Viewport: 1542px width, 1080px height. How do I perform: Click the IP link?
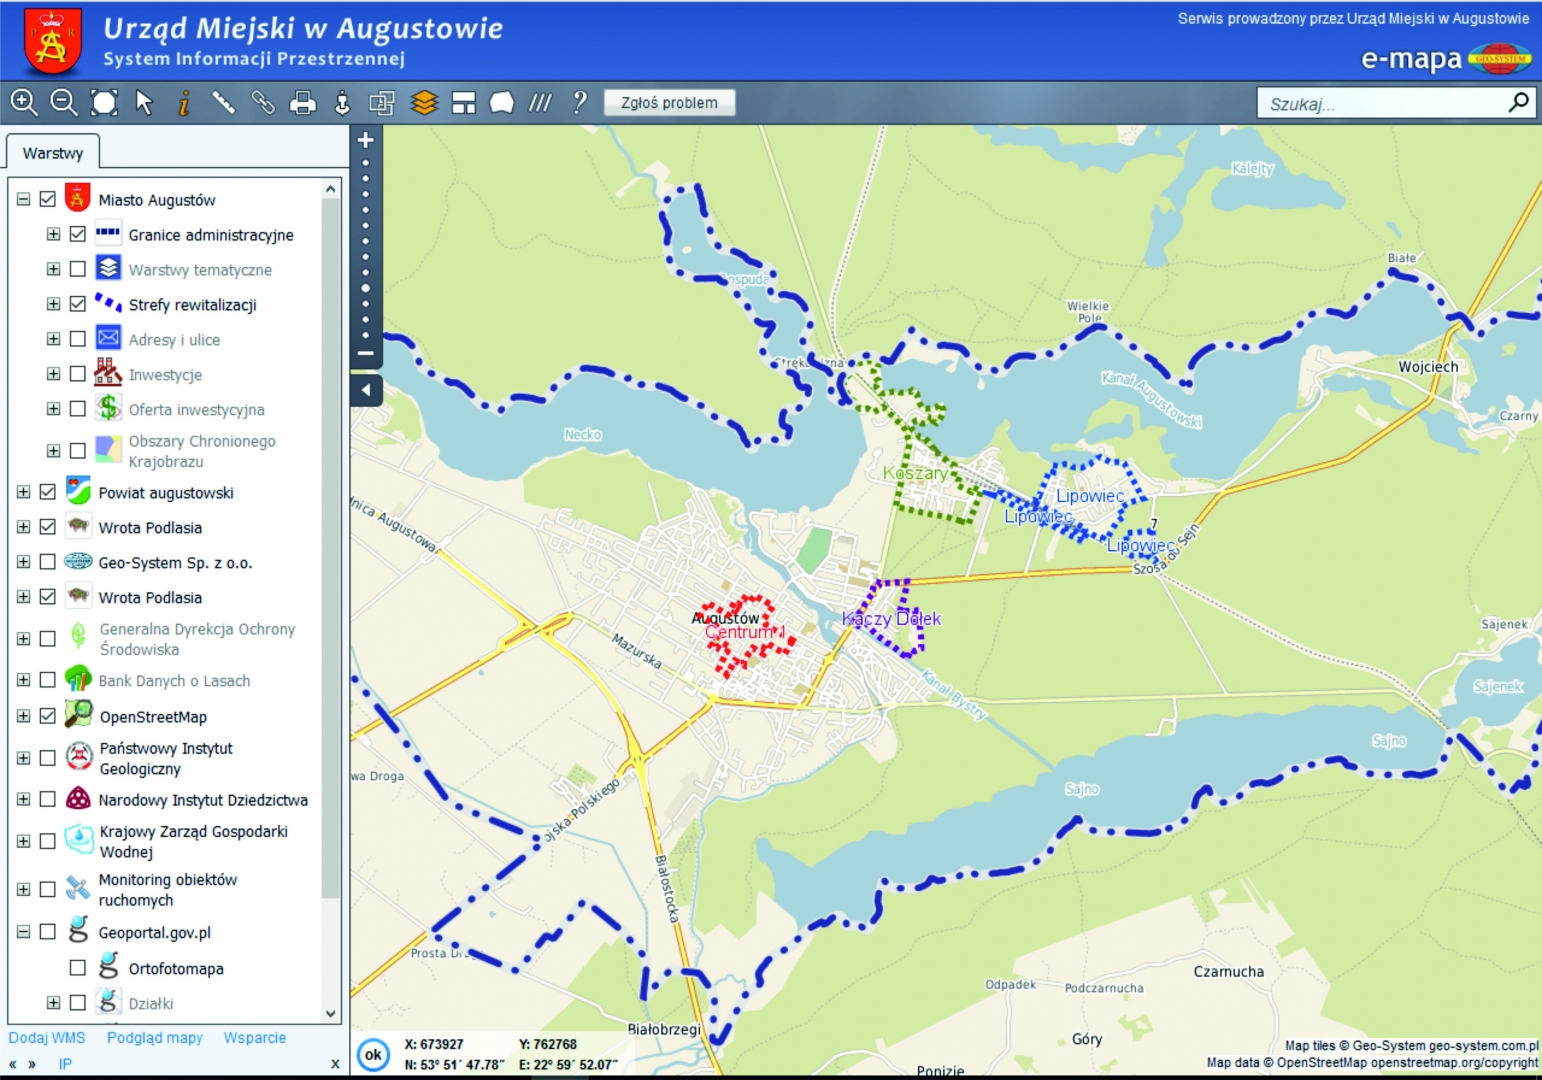click(x=65, y=1064)
